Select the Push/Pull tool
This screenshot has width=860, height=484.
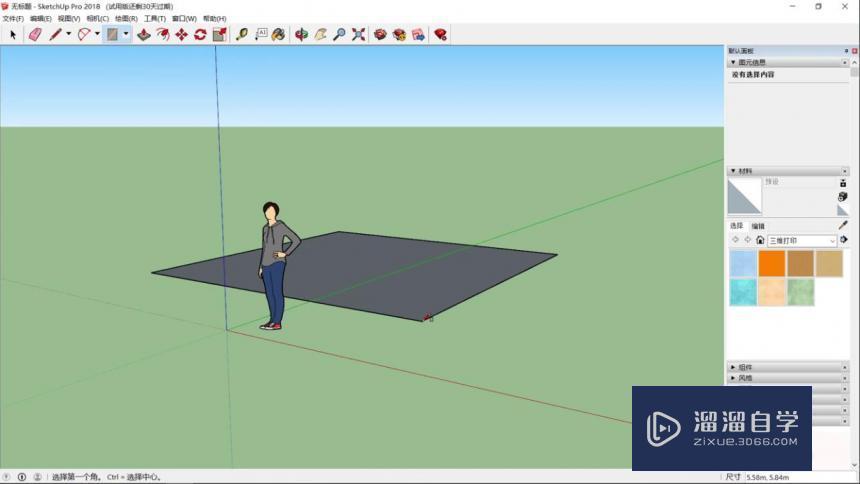pos(144,35)
